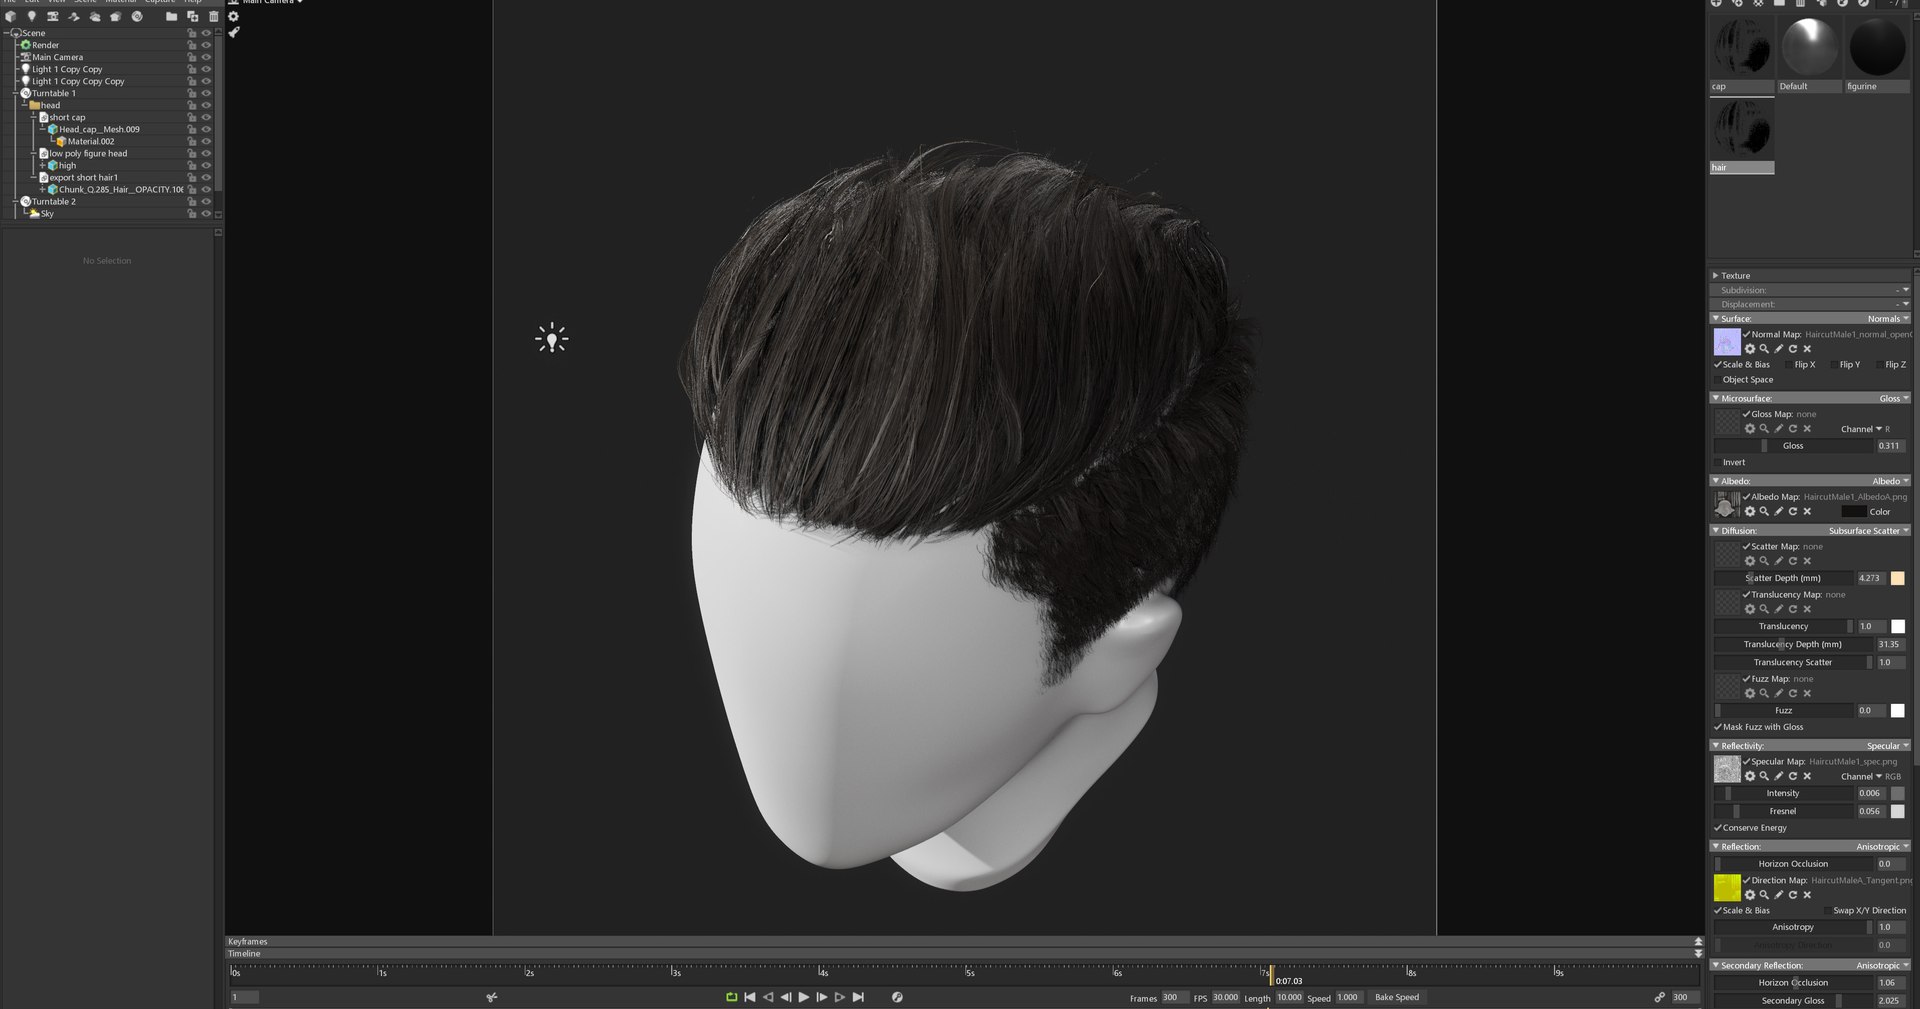1920x1009 pixels.
Task: Click the rocket icon below the gear
Action: [234, 33]
